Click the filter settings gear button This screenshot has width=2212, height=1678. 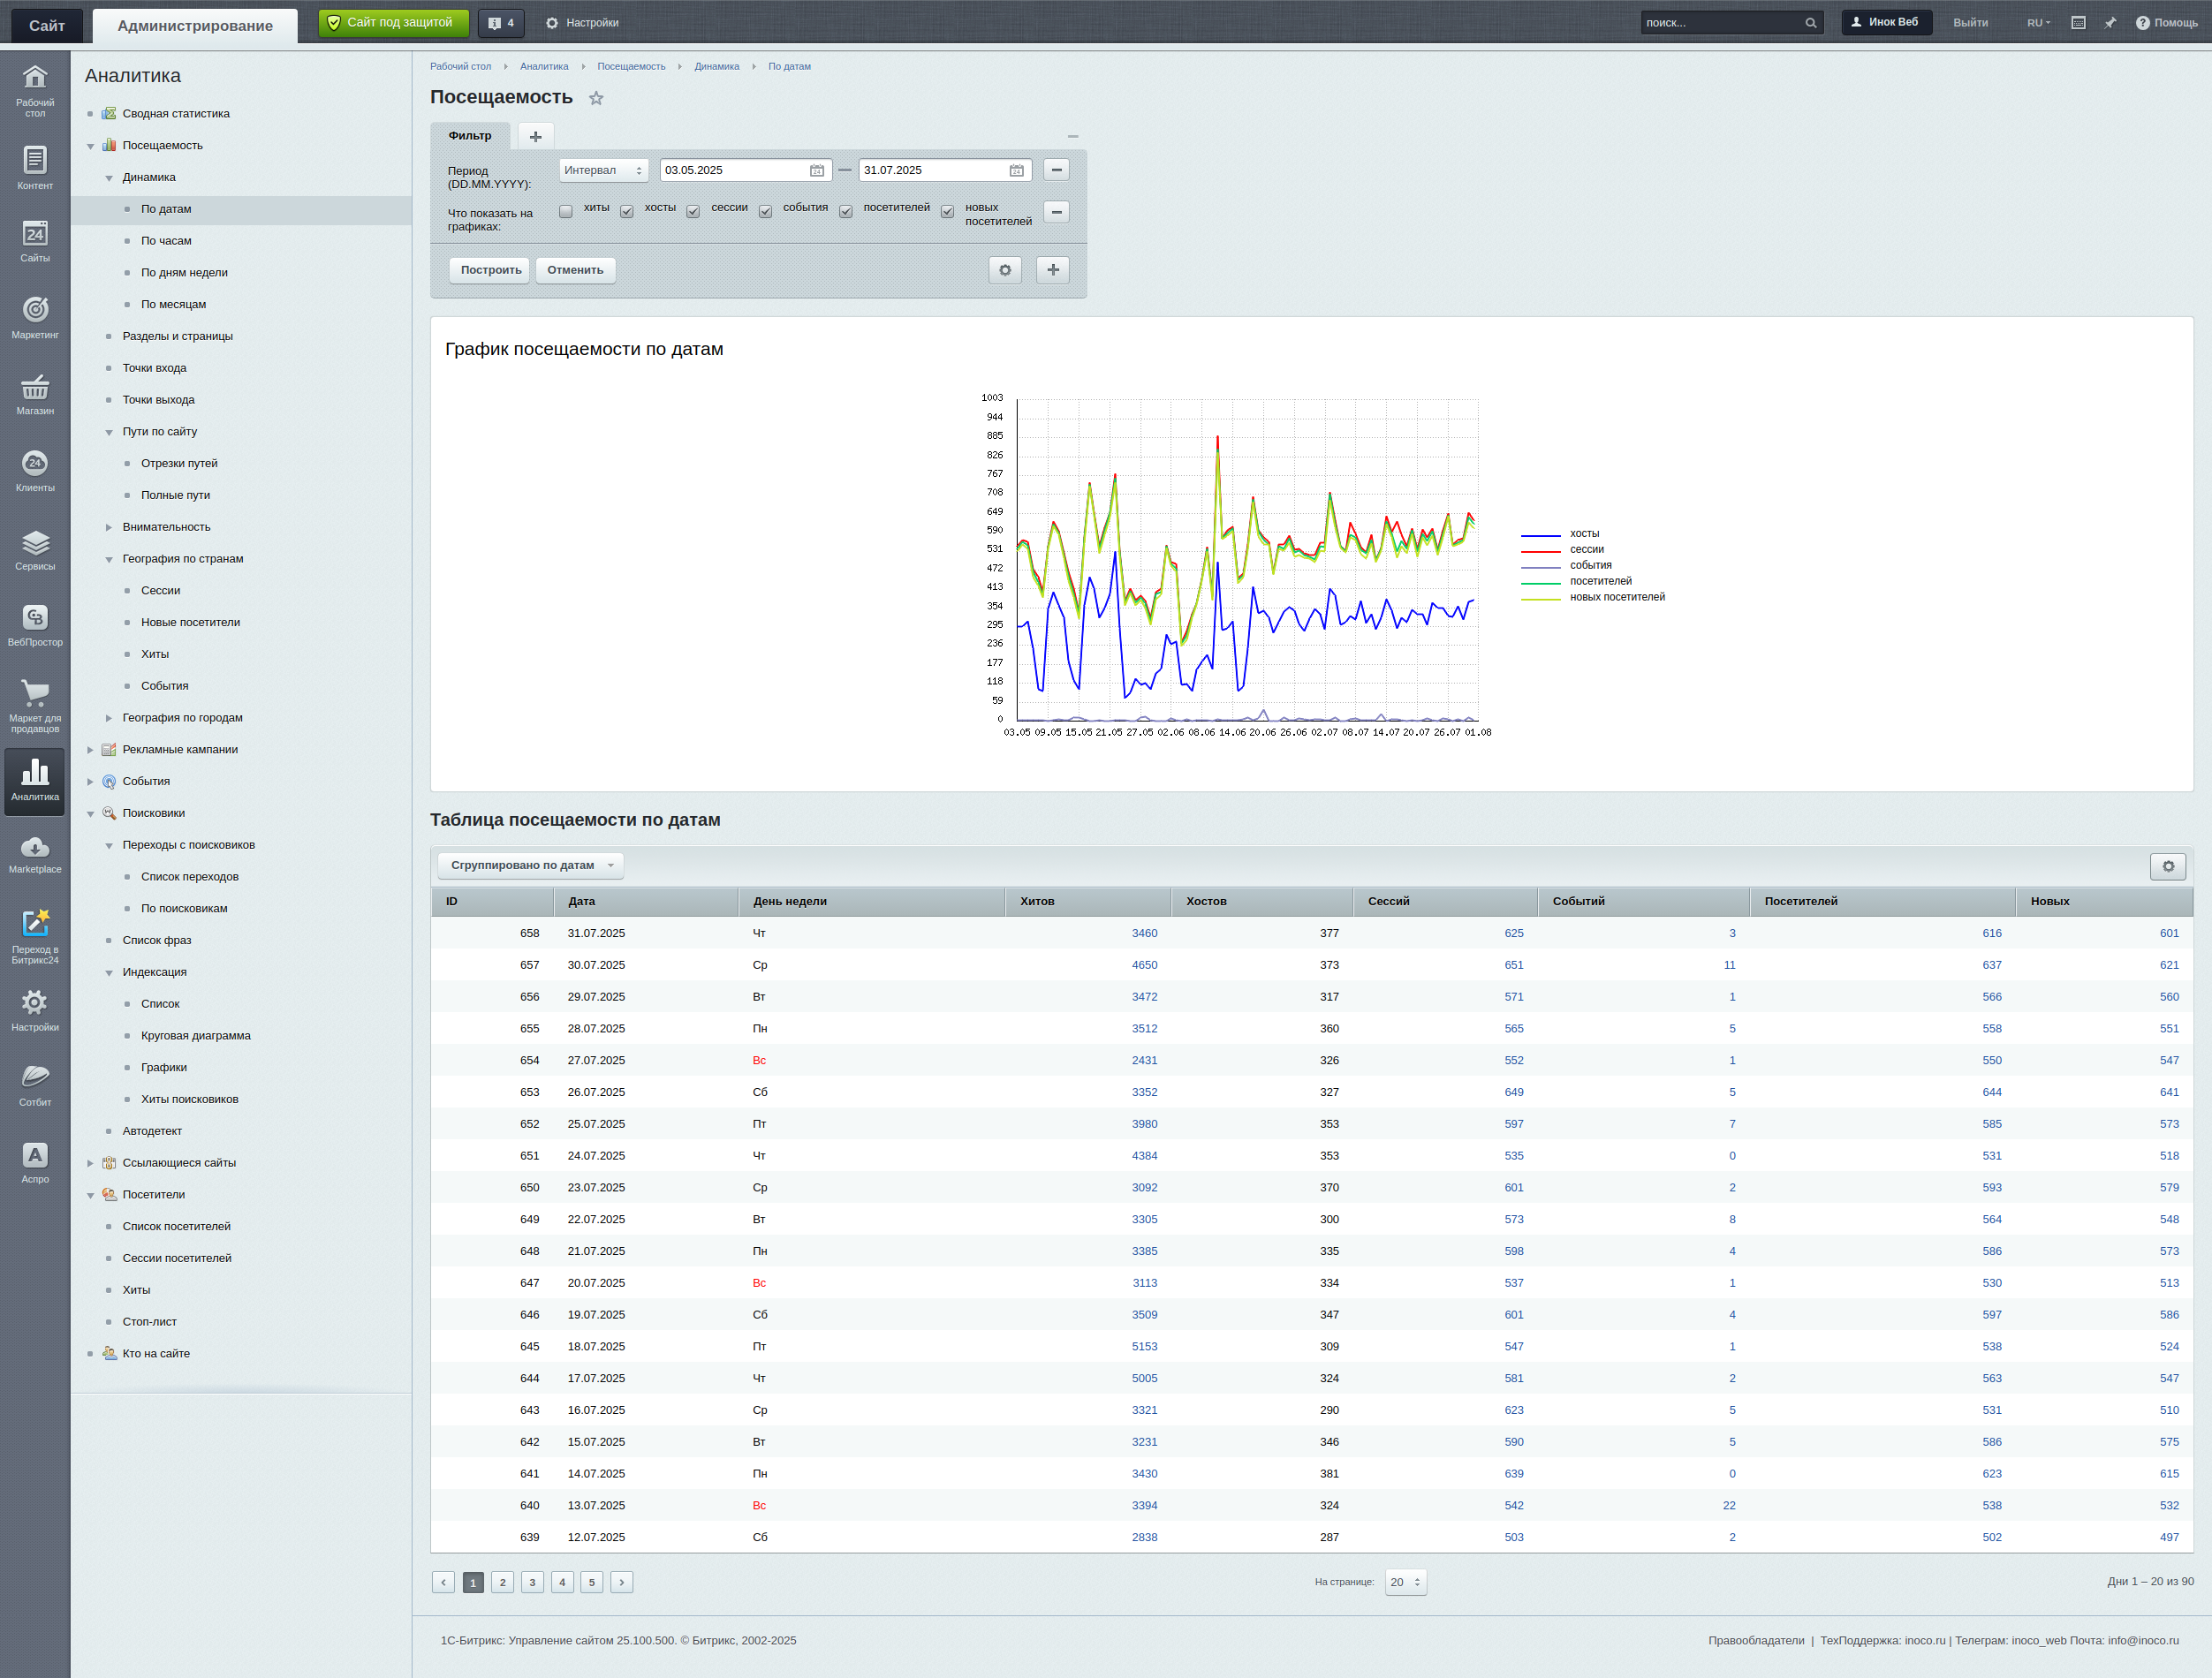[x=1004, y=270]
